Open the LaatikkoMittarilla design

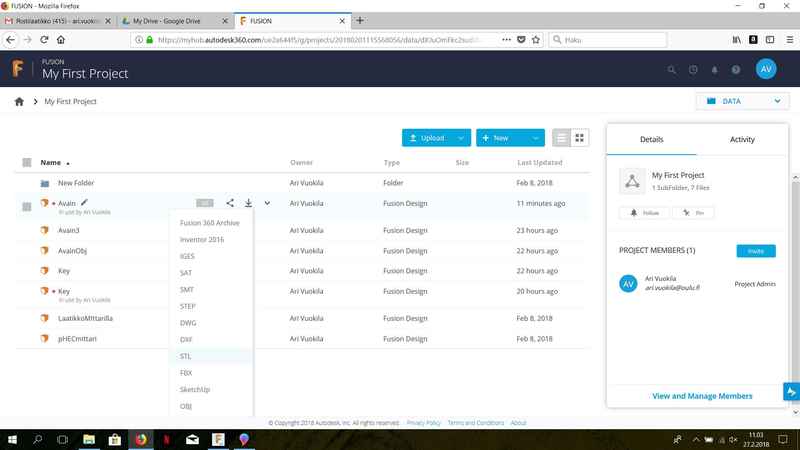coord(85,318)
